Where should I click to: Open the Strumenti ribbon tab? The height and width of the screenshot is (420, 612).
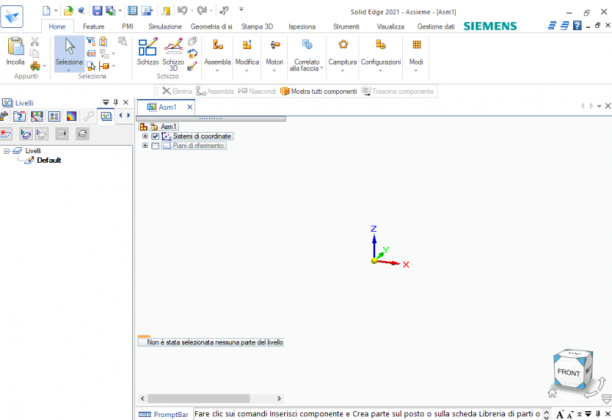click(x=346, y=27)
